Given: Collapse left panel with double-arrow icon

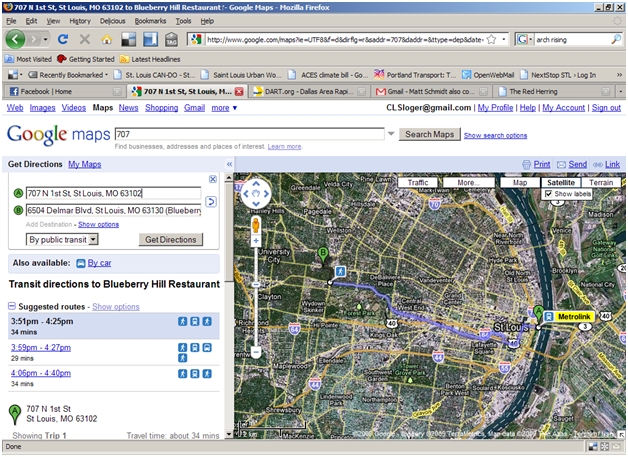Looking at the screenshot, I should pyautogui.click(x=229, y=164).
